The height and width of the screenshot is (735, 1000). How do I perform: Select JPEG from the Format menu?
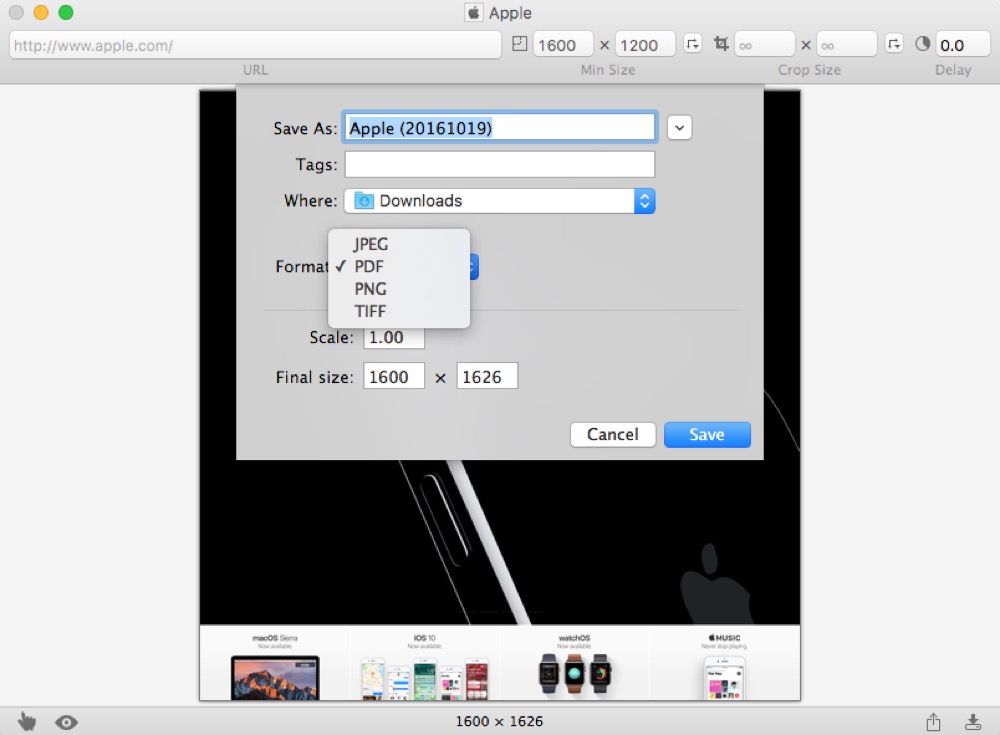(x=371, y=244)
